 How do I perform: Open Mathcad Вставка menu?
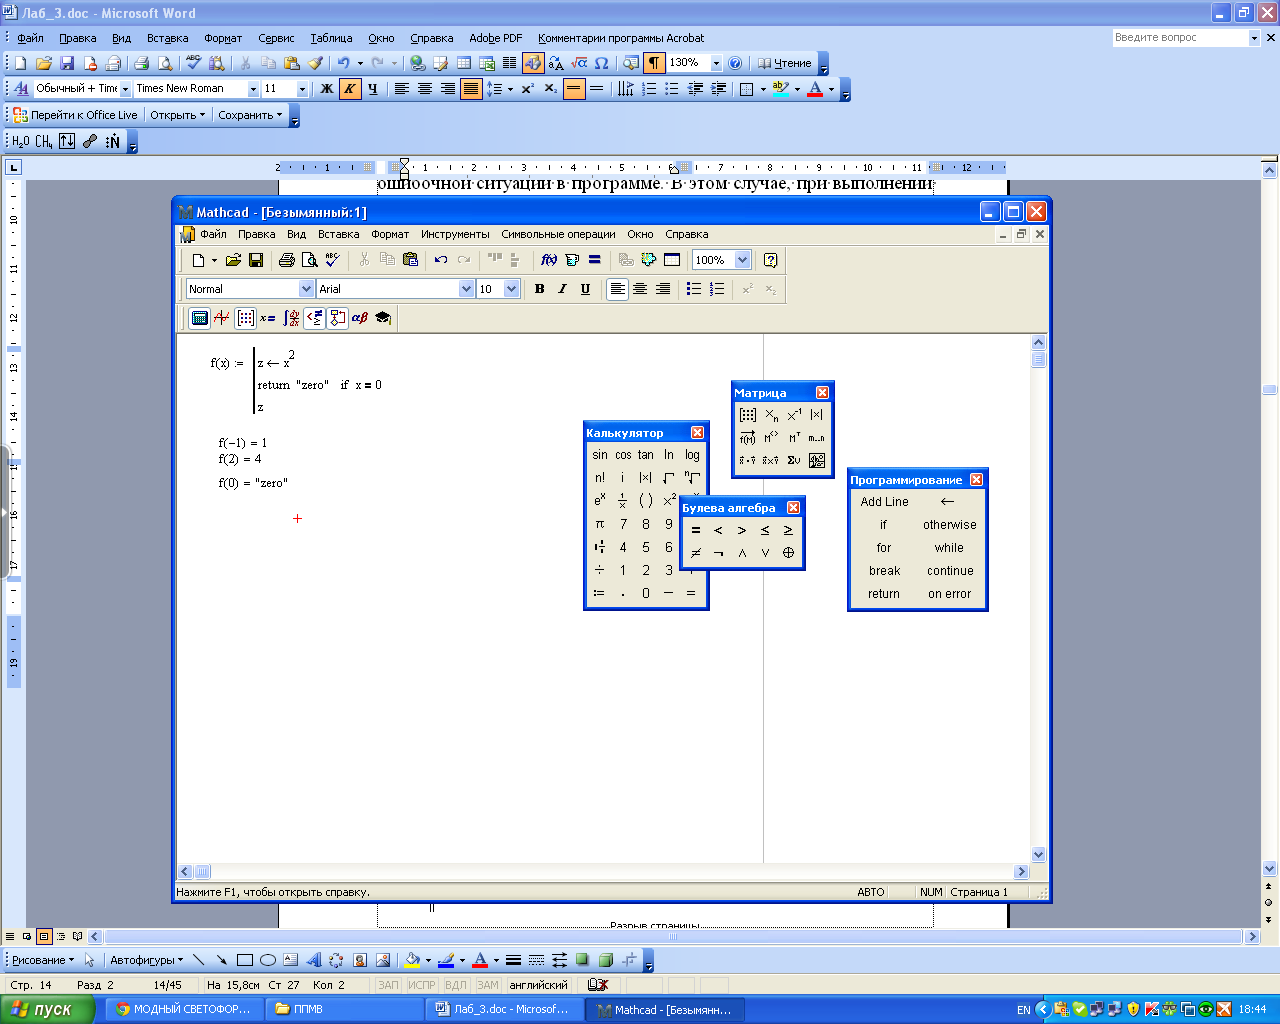(338, 234)
